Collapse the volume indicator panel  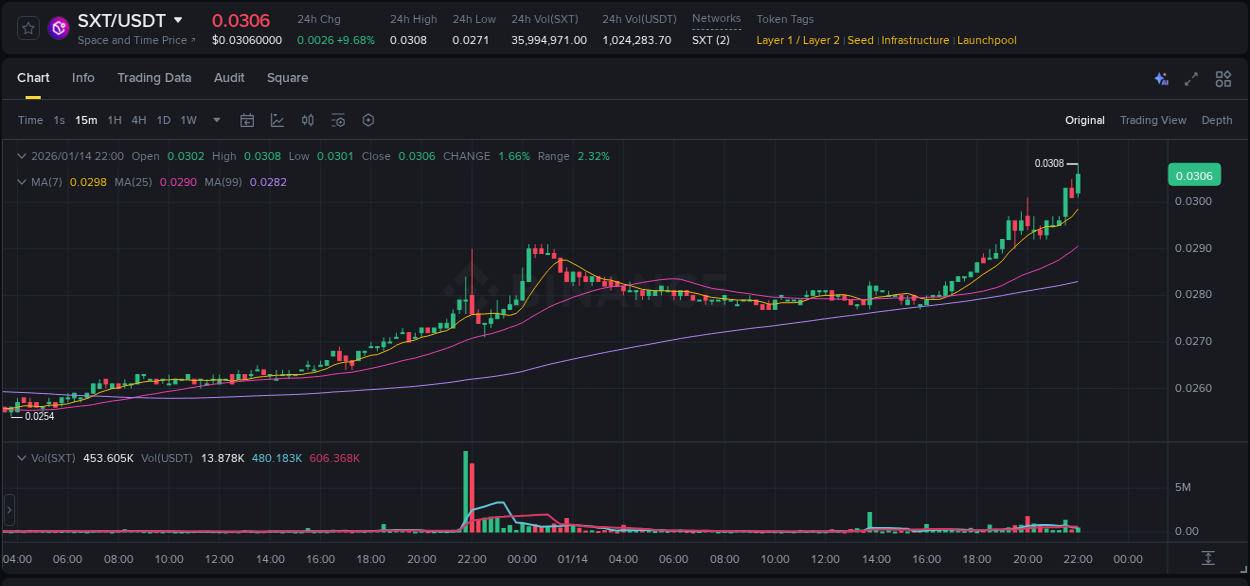[x=22, y=457]
